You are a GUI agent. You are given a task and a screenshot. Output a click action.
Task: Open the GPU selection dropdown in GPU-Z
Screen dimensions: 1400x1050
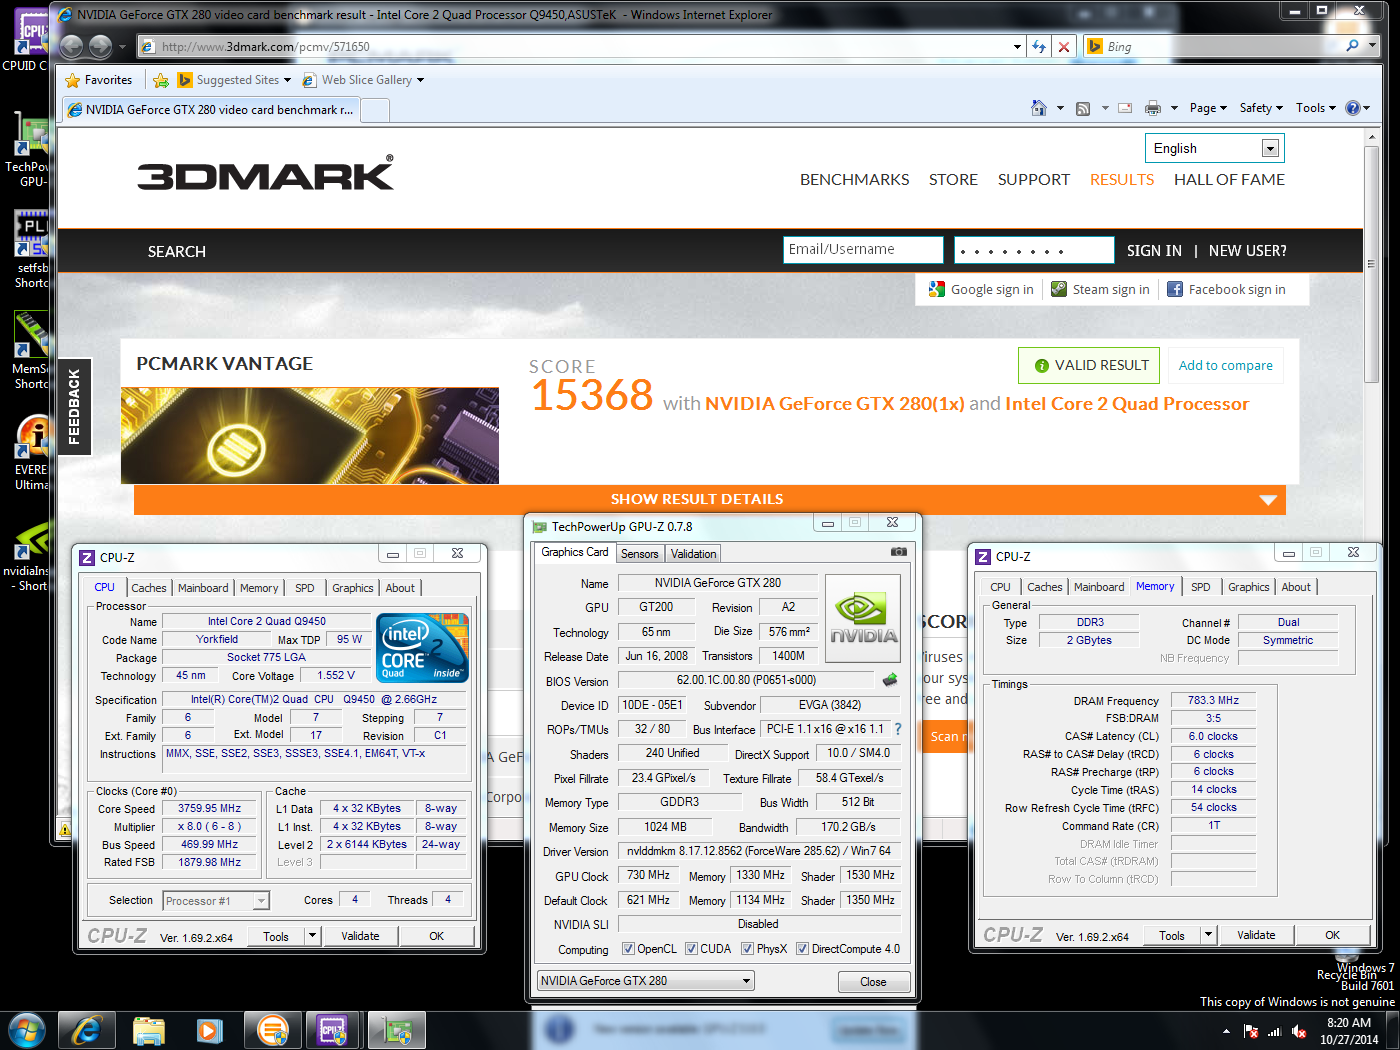[x=645, y=981]
